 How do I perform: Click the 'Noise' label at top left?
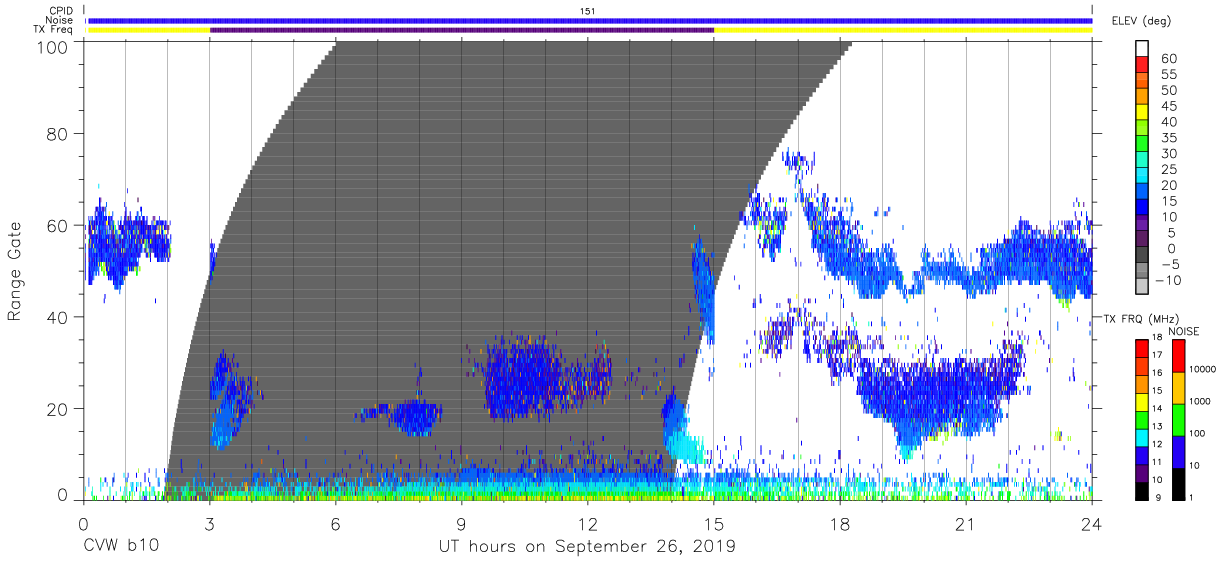point(60,20)
